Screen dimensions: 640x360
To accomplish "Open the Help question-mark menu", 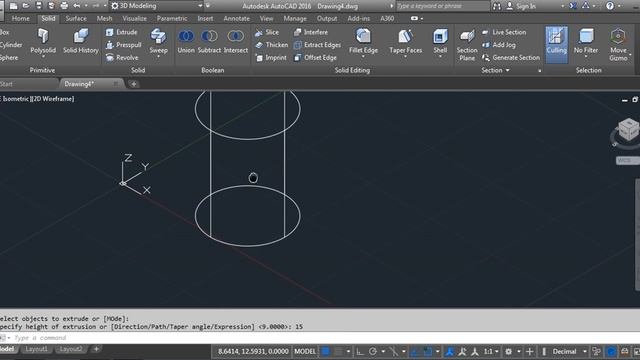I will point(610,6).
